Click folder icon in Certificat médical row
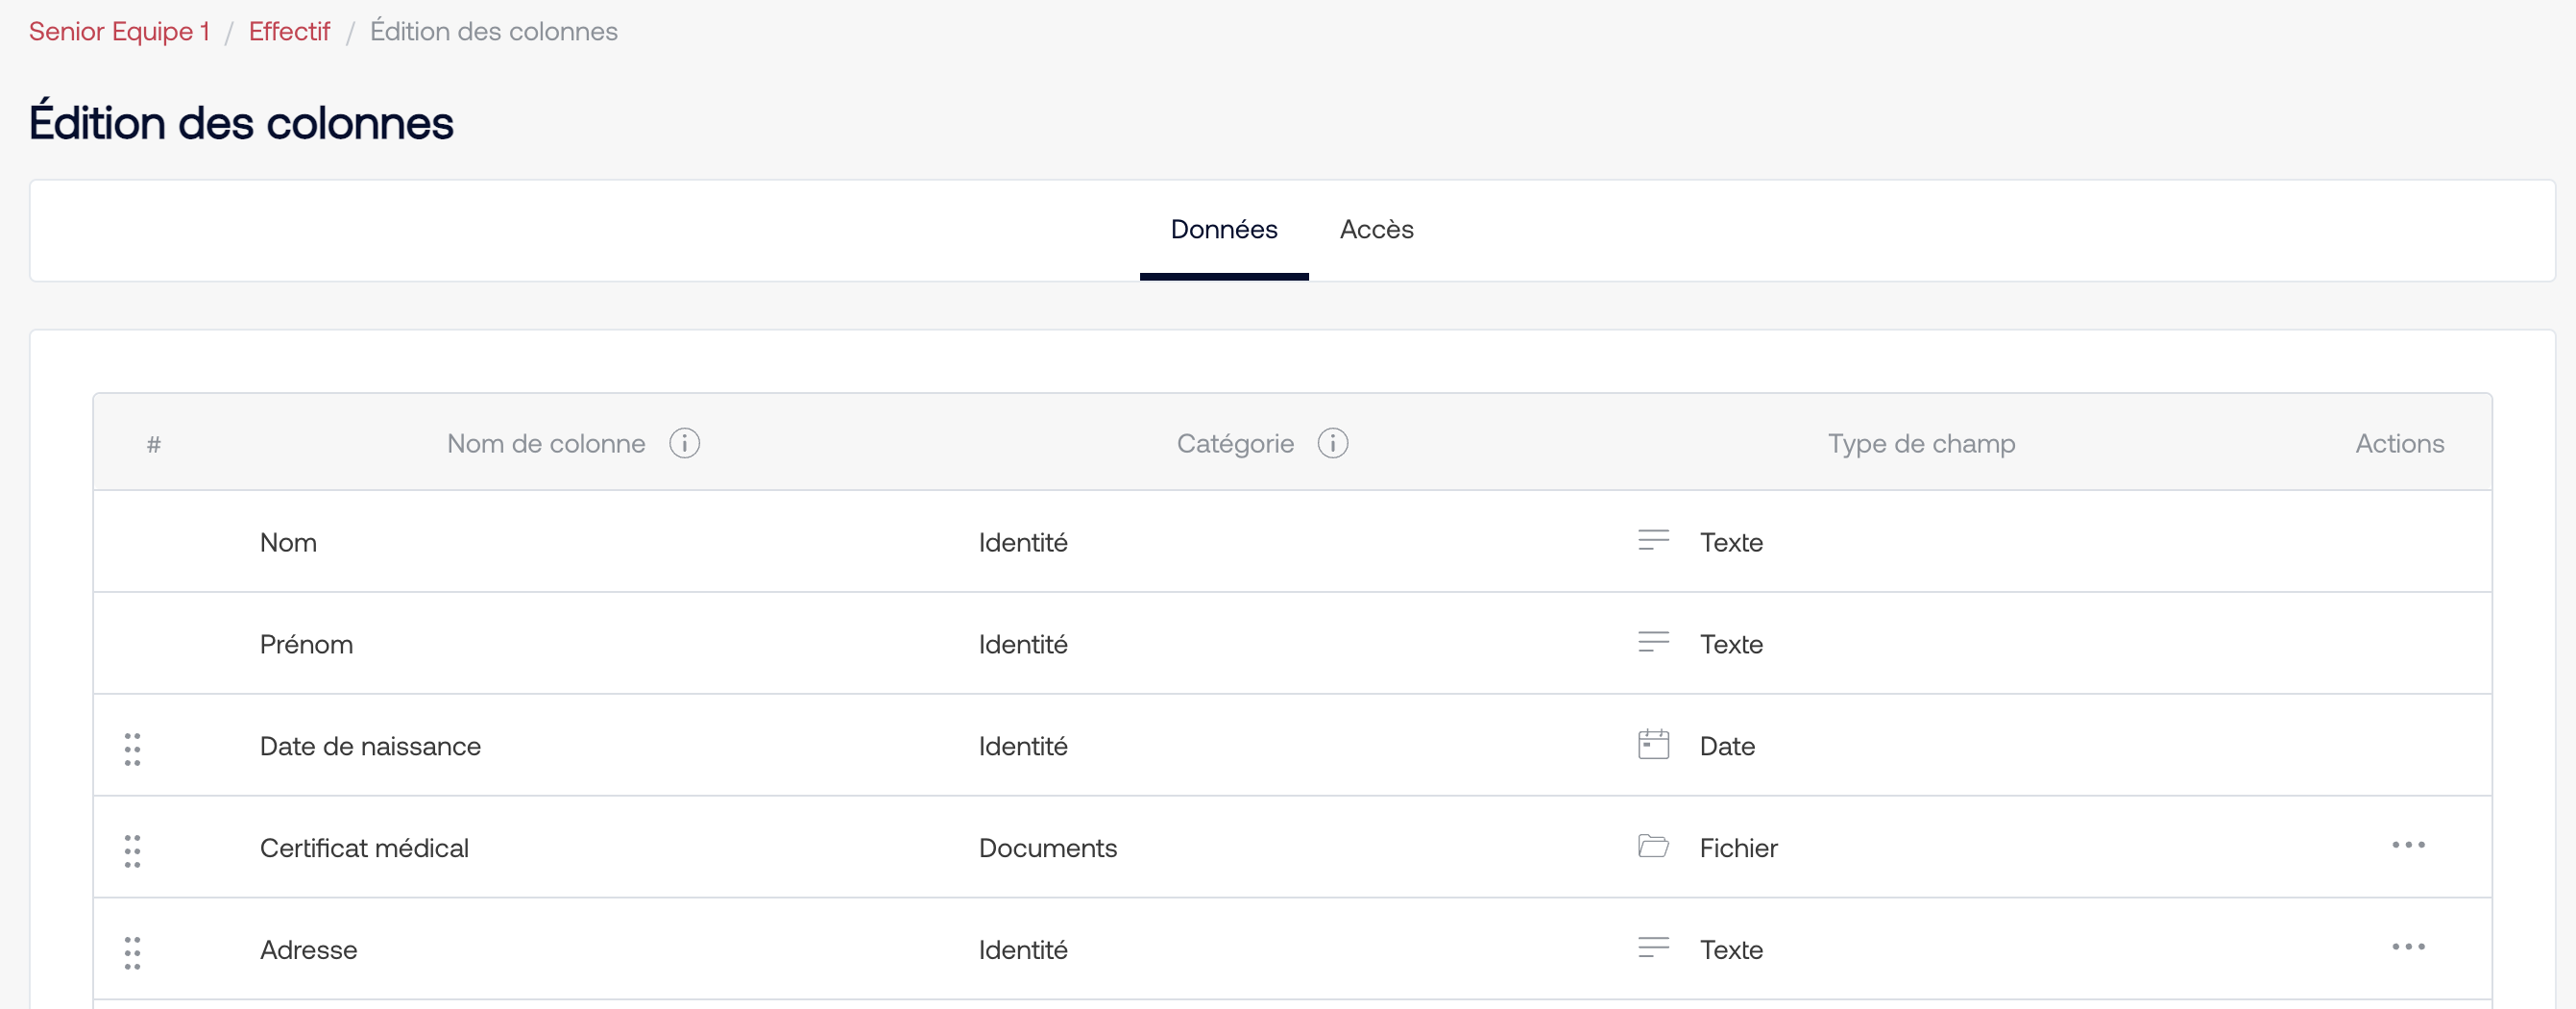This screenshot has height=1009, width=2576. (x=1653, y=847)
